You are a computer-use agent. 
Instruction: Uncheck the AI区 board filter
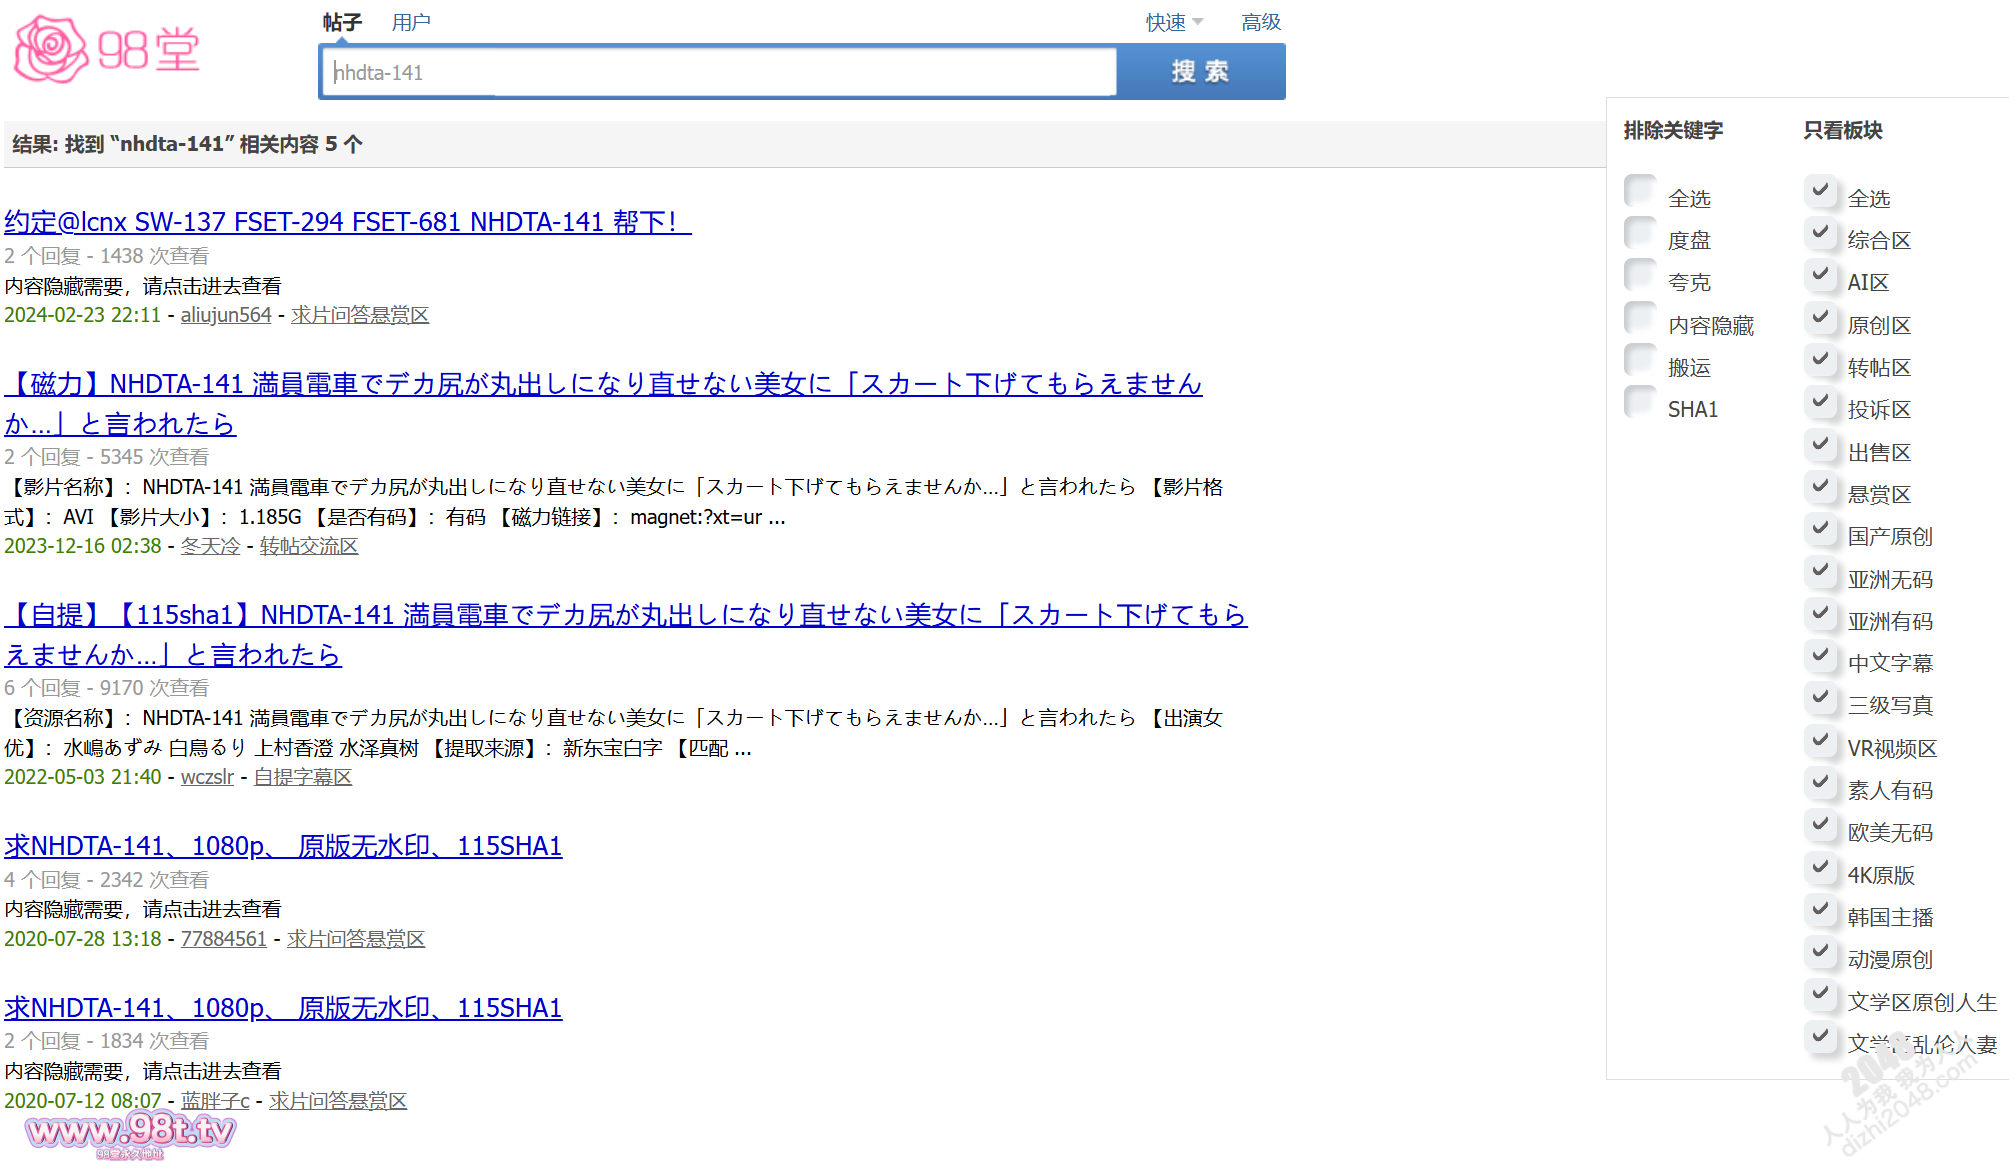(x=1821, y=275)
